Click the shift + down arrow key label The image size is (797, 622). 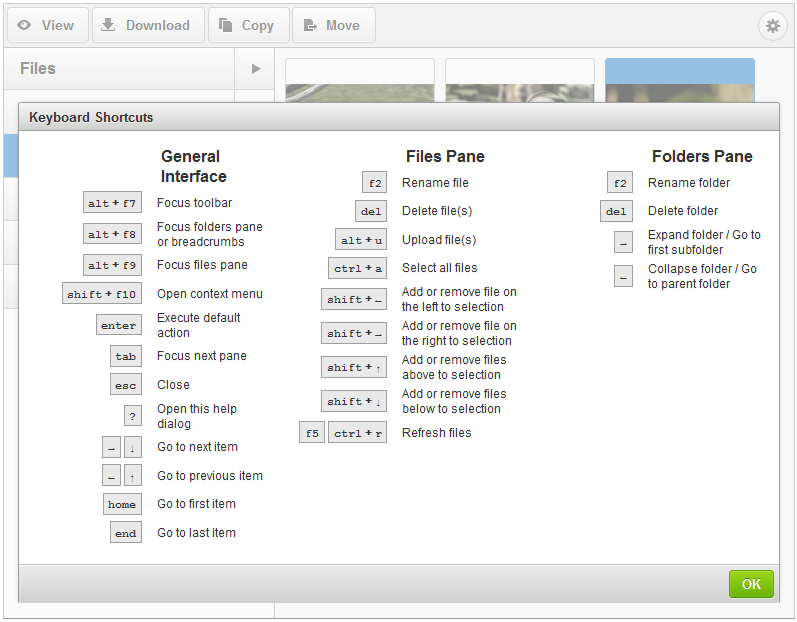(354, 401)
